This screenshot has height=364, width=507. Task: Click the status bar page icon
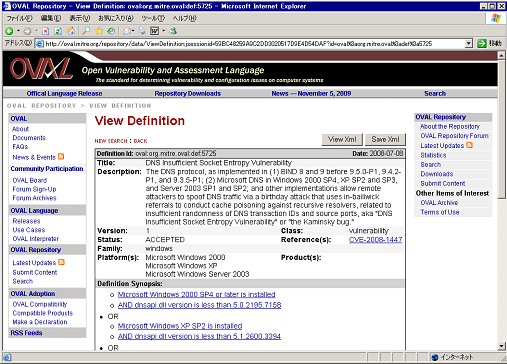(x=7, y=357)
